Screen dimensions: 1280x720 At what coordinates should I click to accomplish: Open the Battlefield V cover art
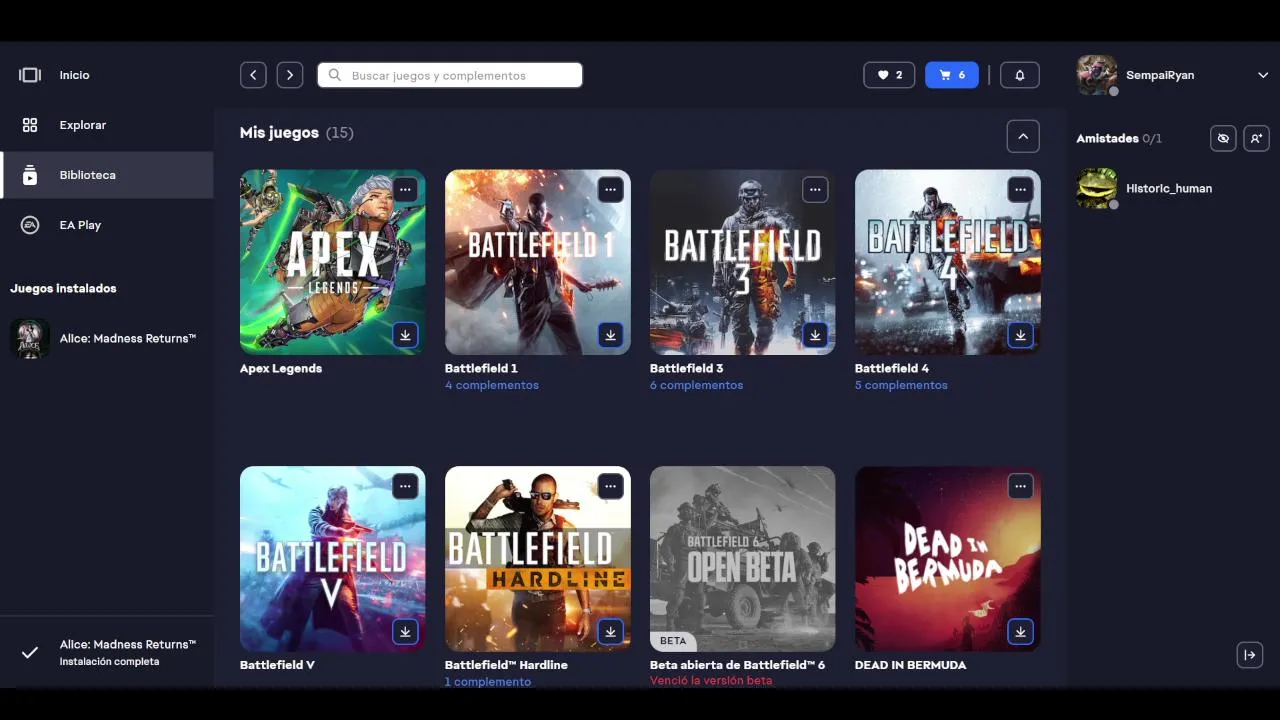tap(333, 559)
